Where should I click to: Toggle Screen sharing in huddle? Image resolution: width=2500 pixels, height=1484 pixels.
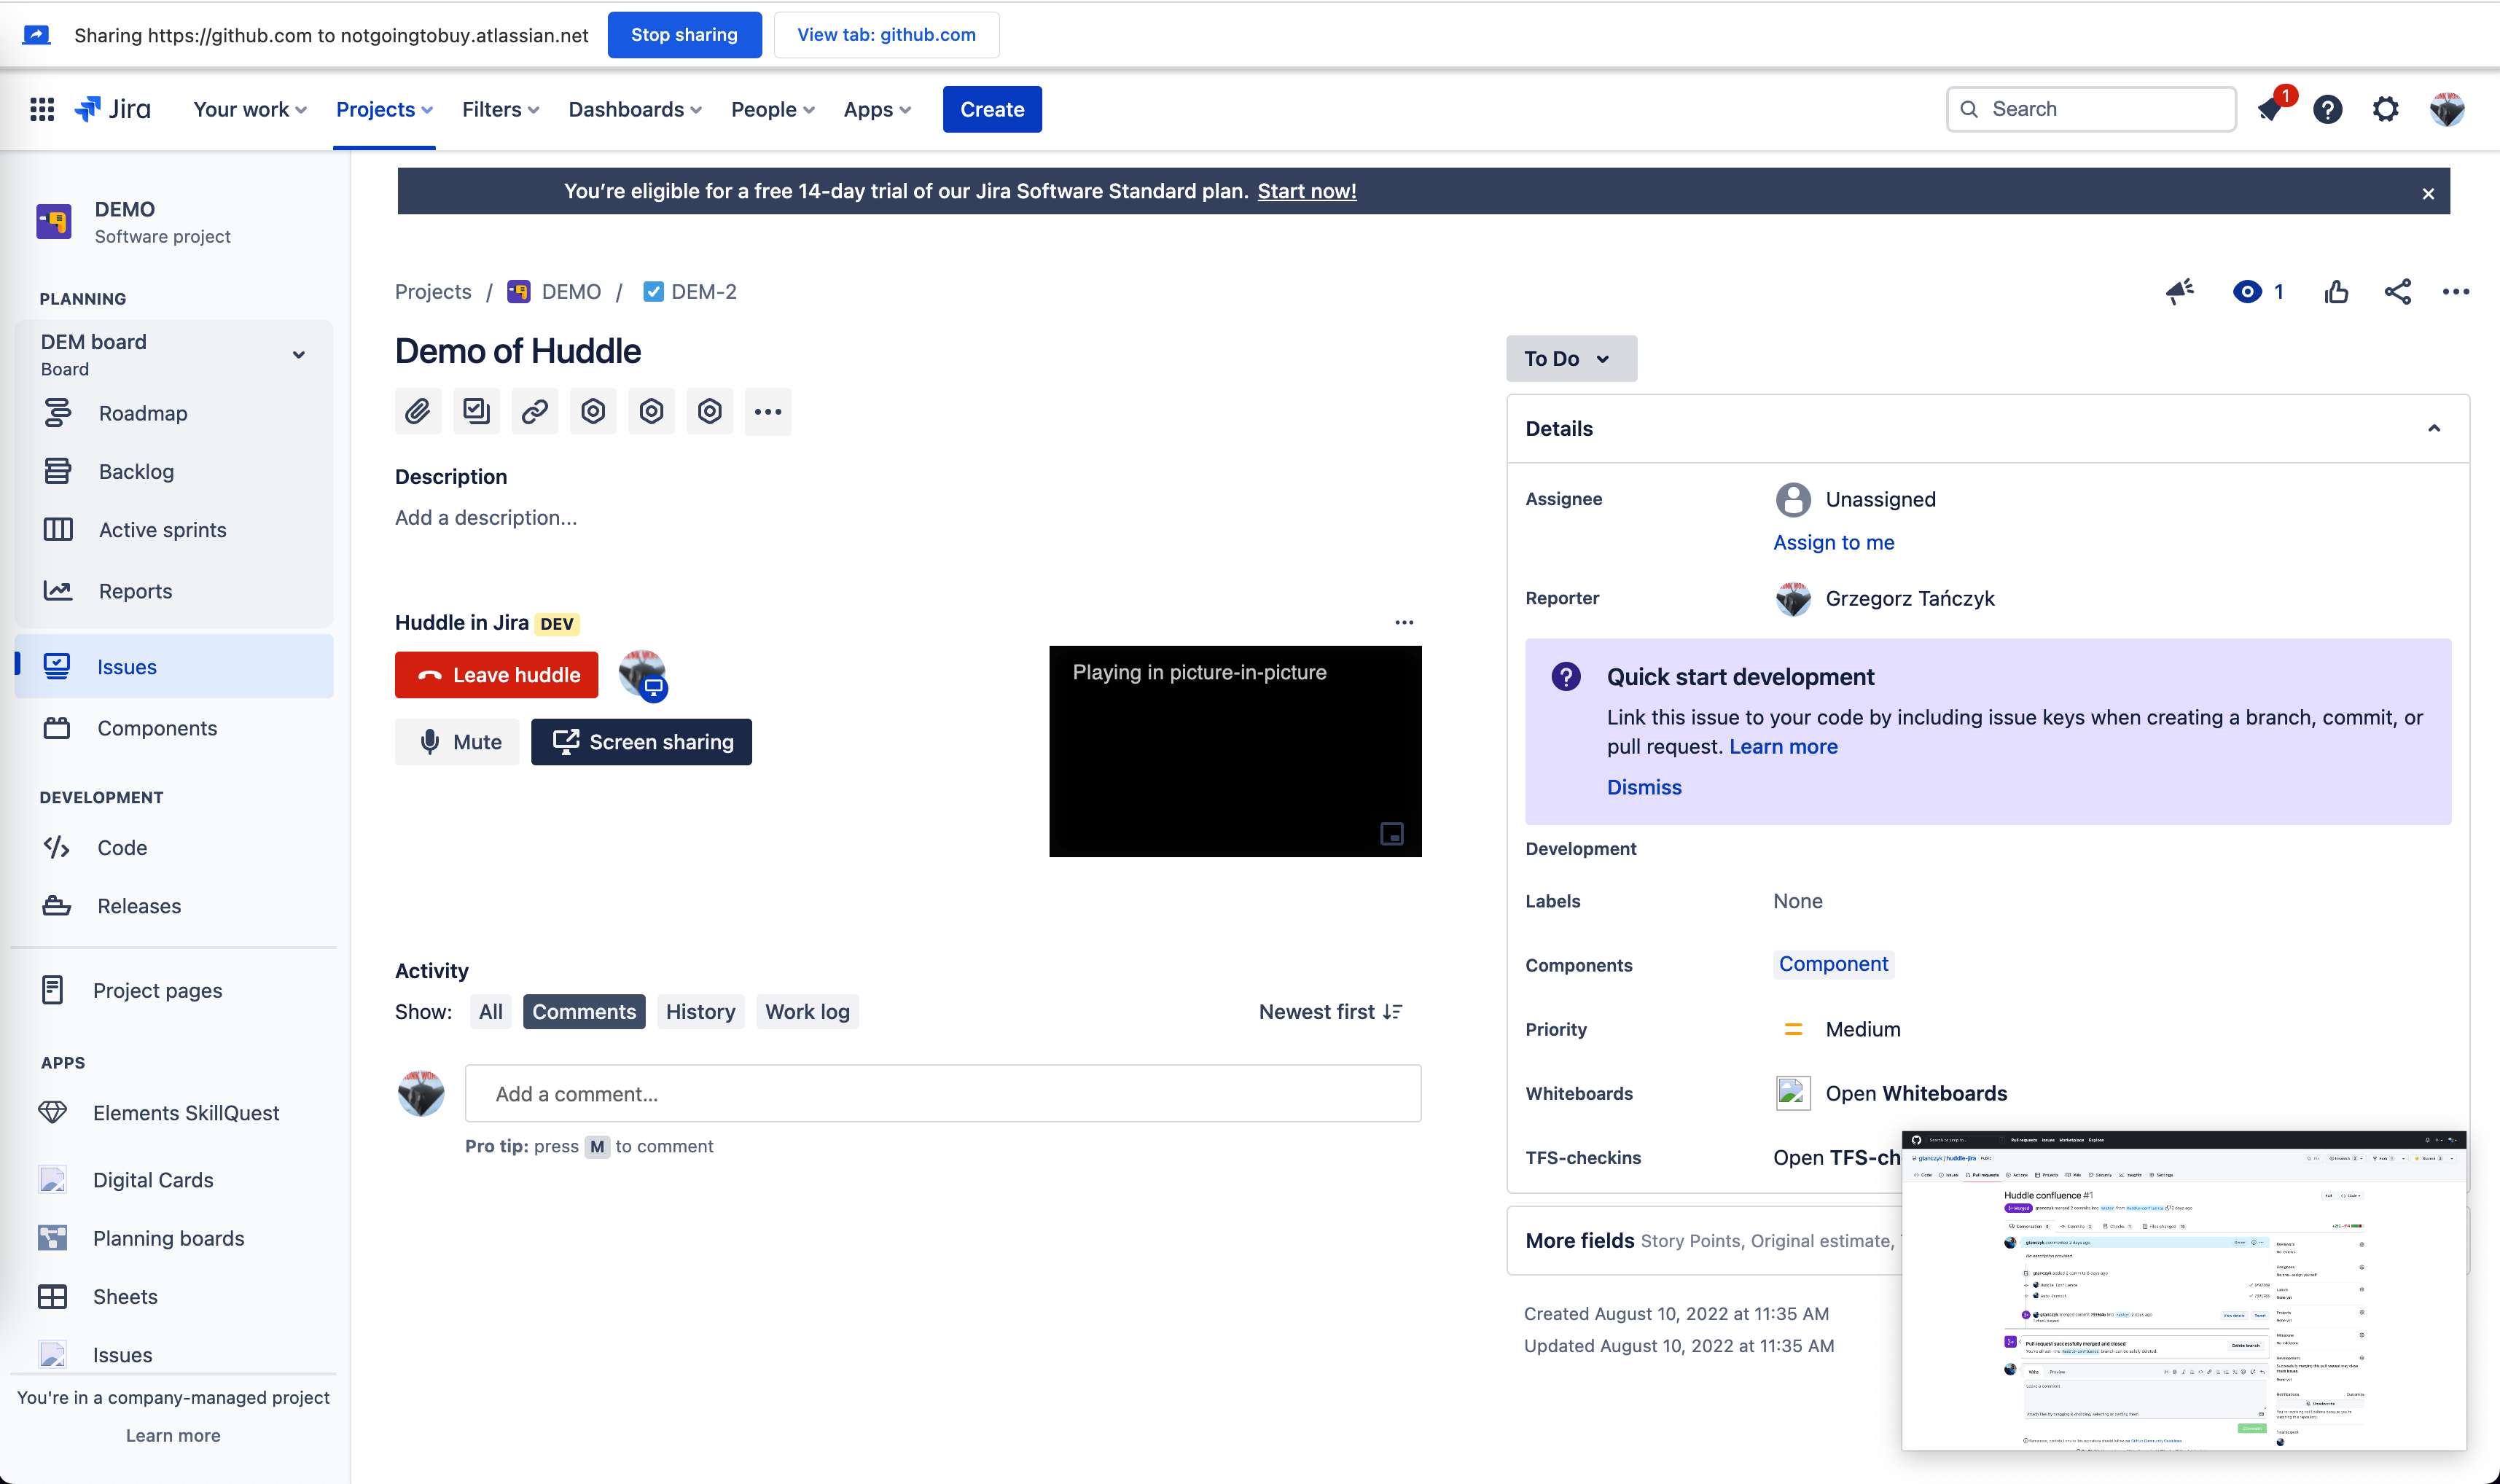pyautogui.click(x=641, y=742)
